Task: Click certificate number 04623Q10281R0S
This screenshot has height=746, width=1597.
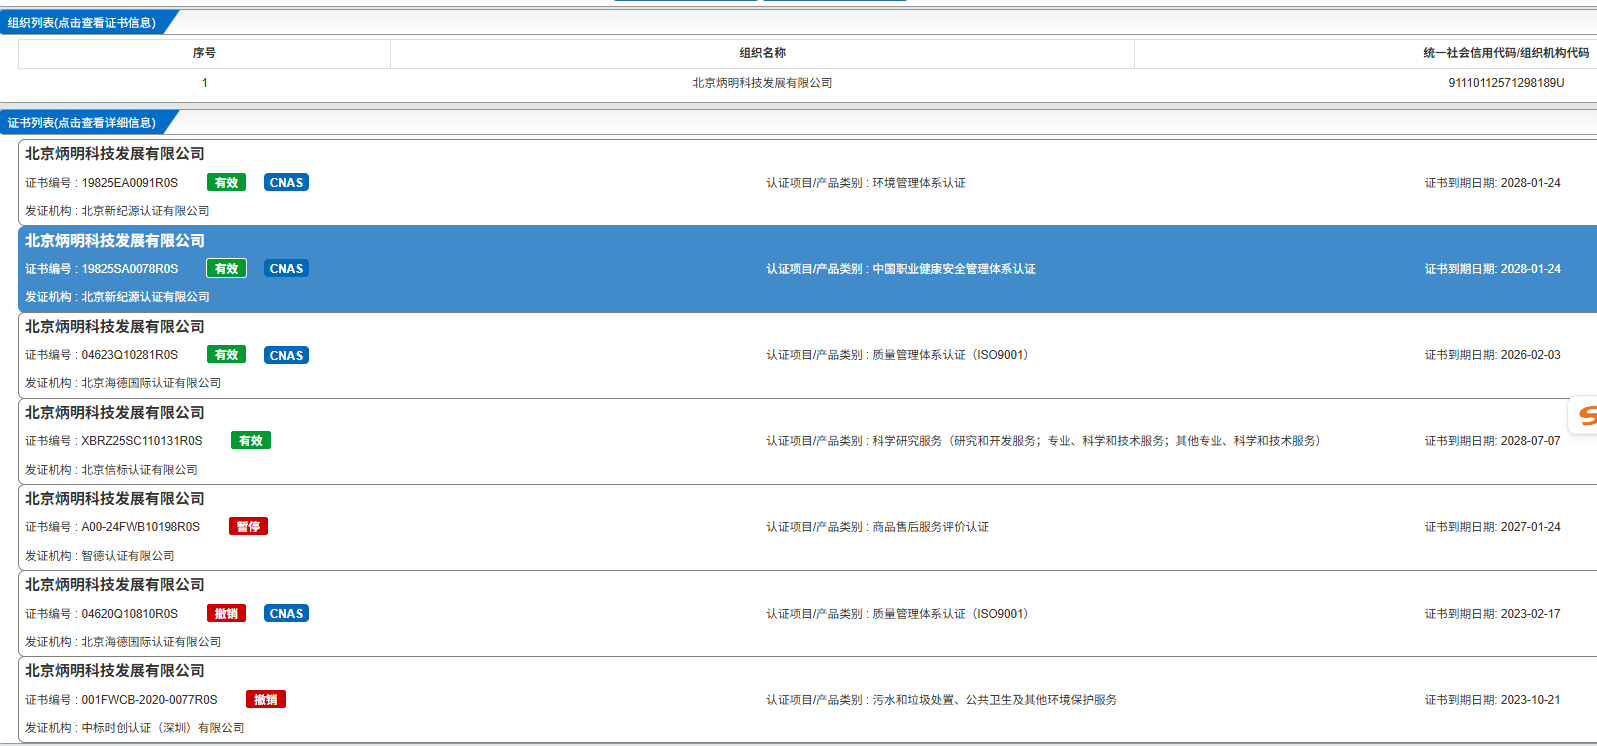Action: (130, 355)
